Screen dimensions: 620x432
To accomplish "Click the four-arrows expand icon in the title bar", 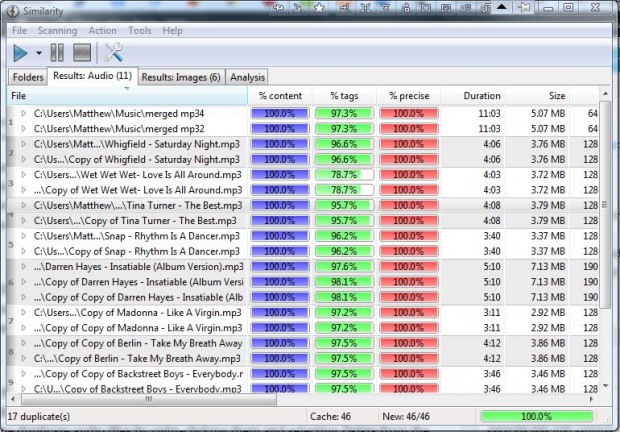I will click(x=365, y=8).
